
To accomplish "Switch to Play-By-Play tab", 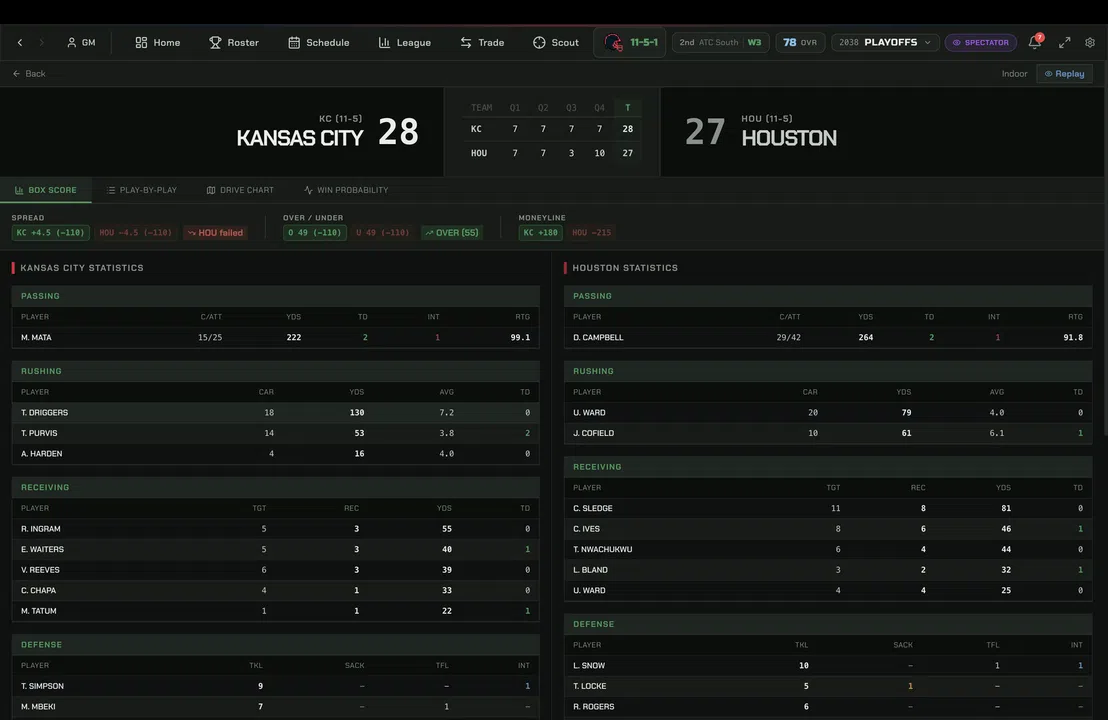I will (x=141, y=190).
